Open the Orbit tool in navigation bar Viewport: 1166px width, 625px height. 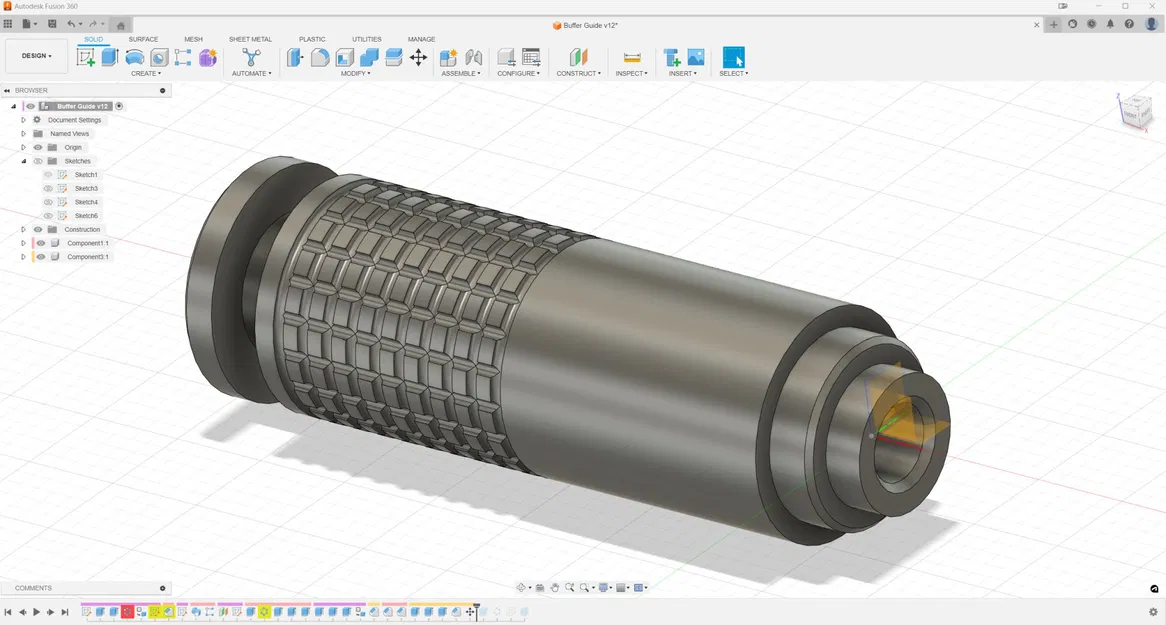521,588
